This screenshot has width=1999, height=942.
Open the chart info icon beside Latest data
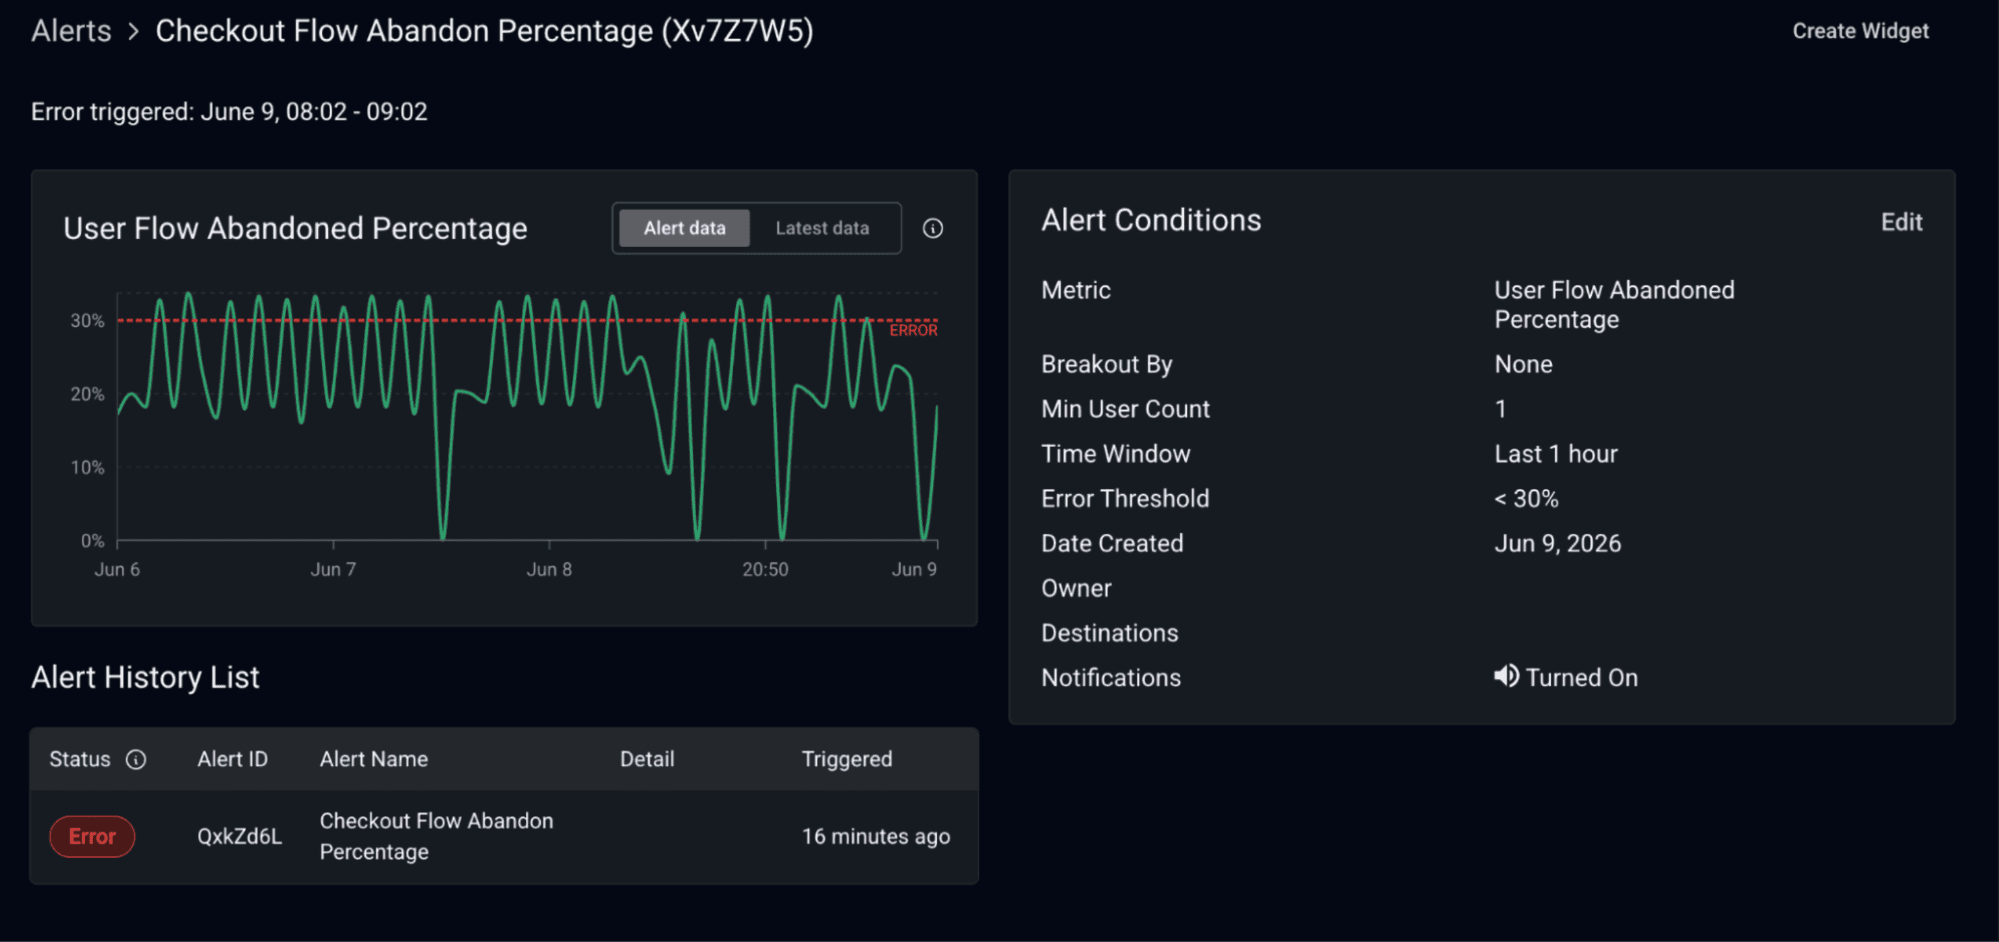932,229
